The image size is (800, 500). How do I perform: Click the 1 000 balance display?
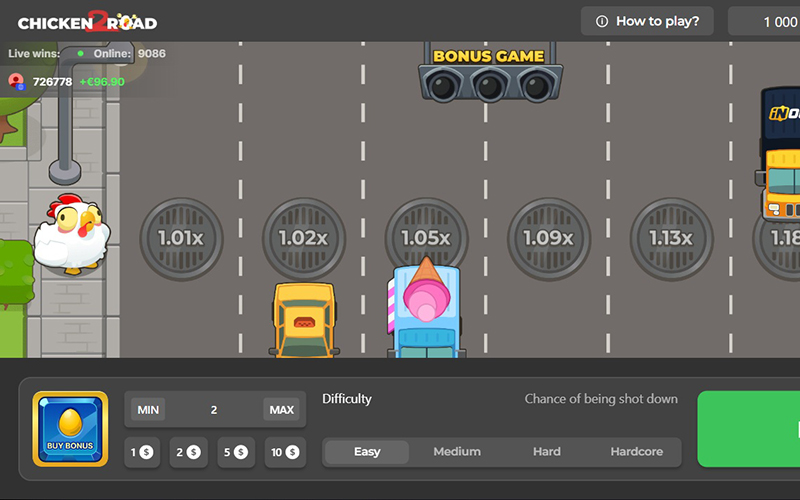click(764, 21)
